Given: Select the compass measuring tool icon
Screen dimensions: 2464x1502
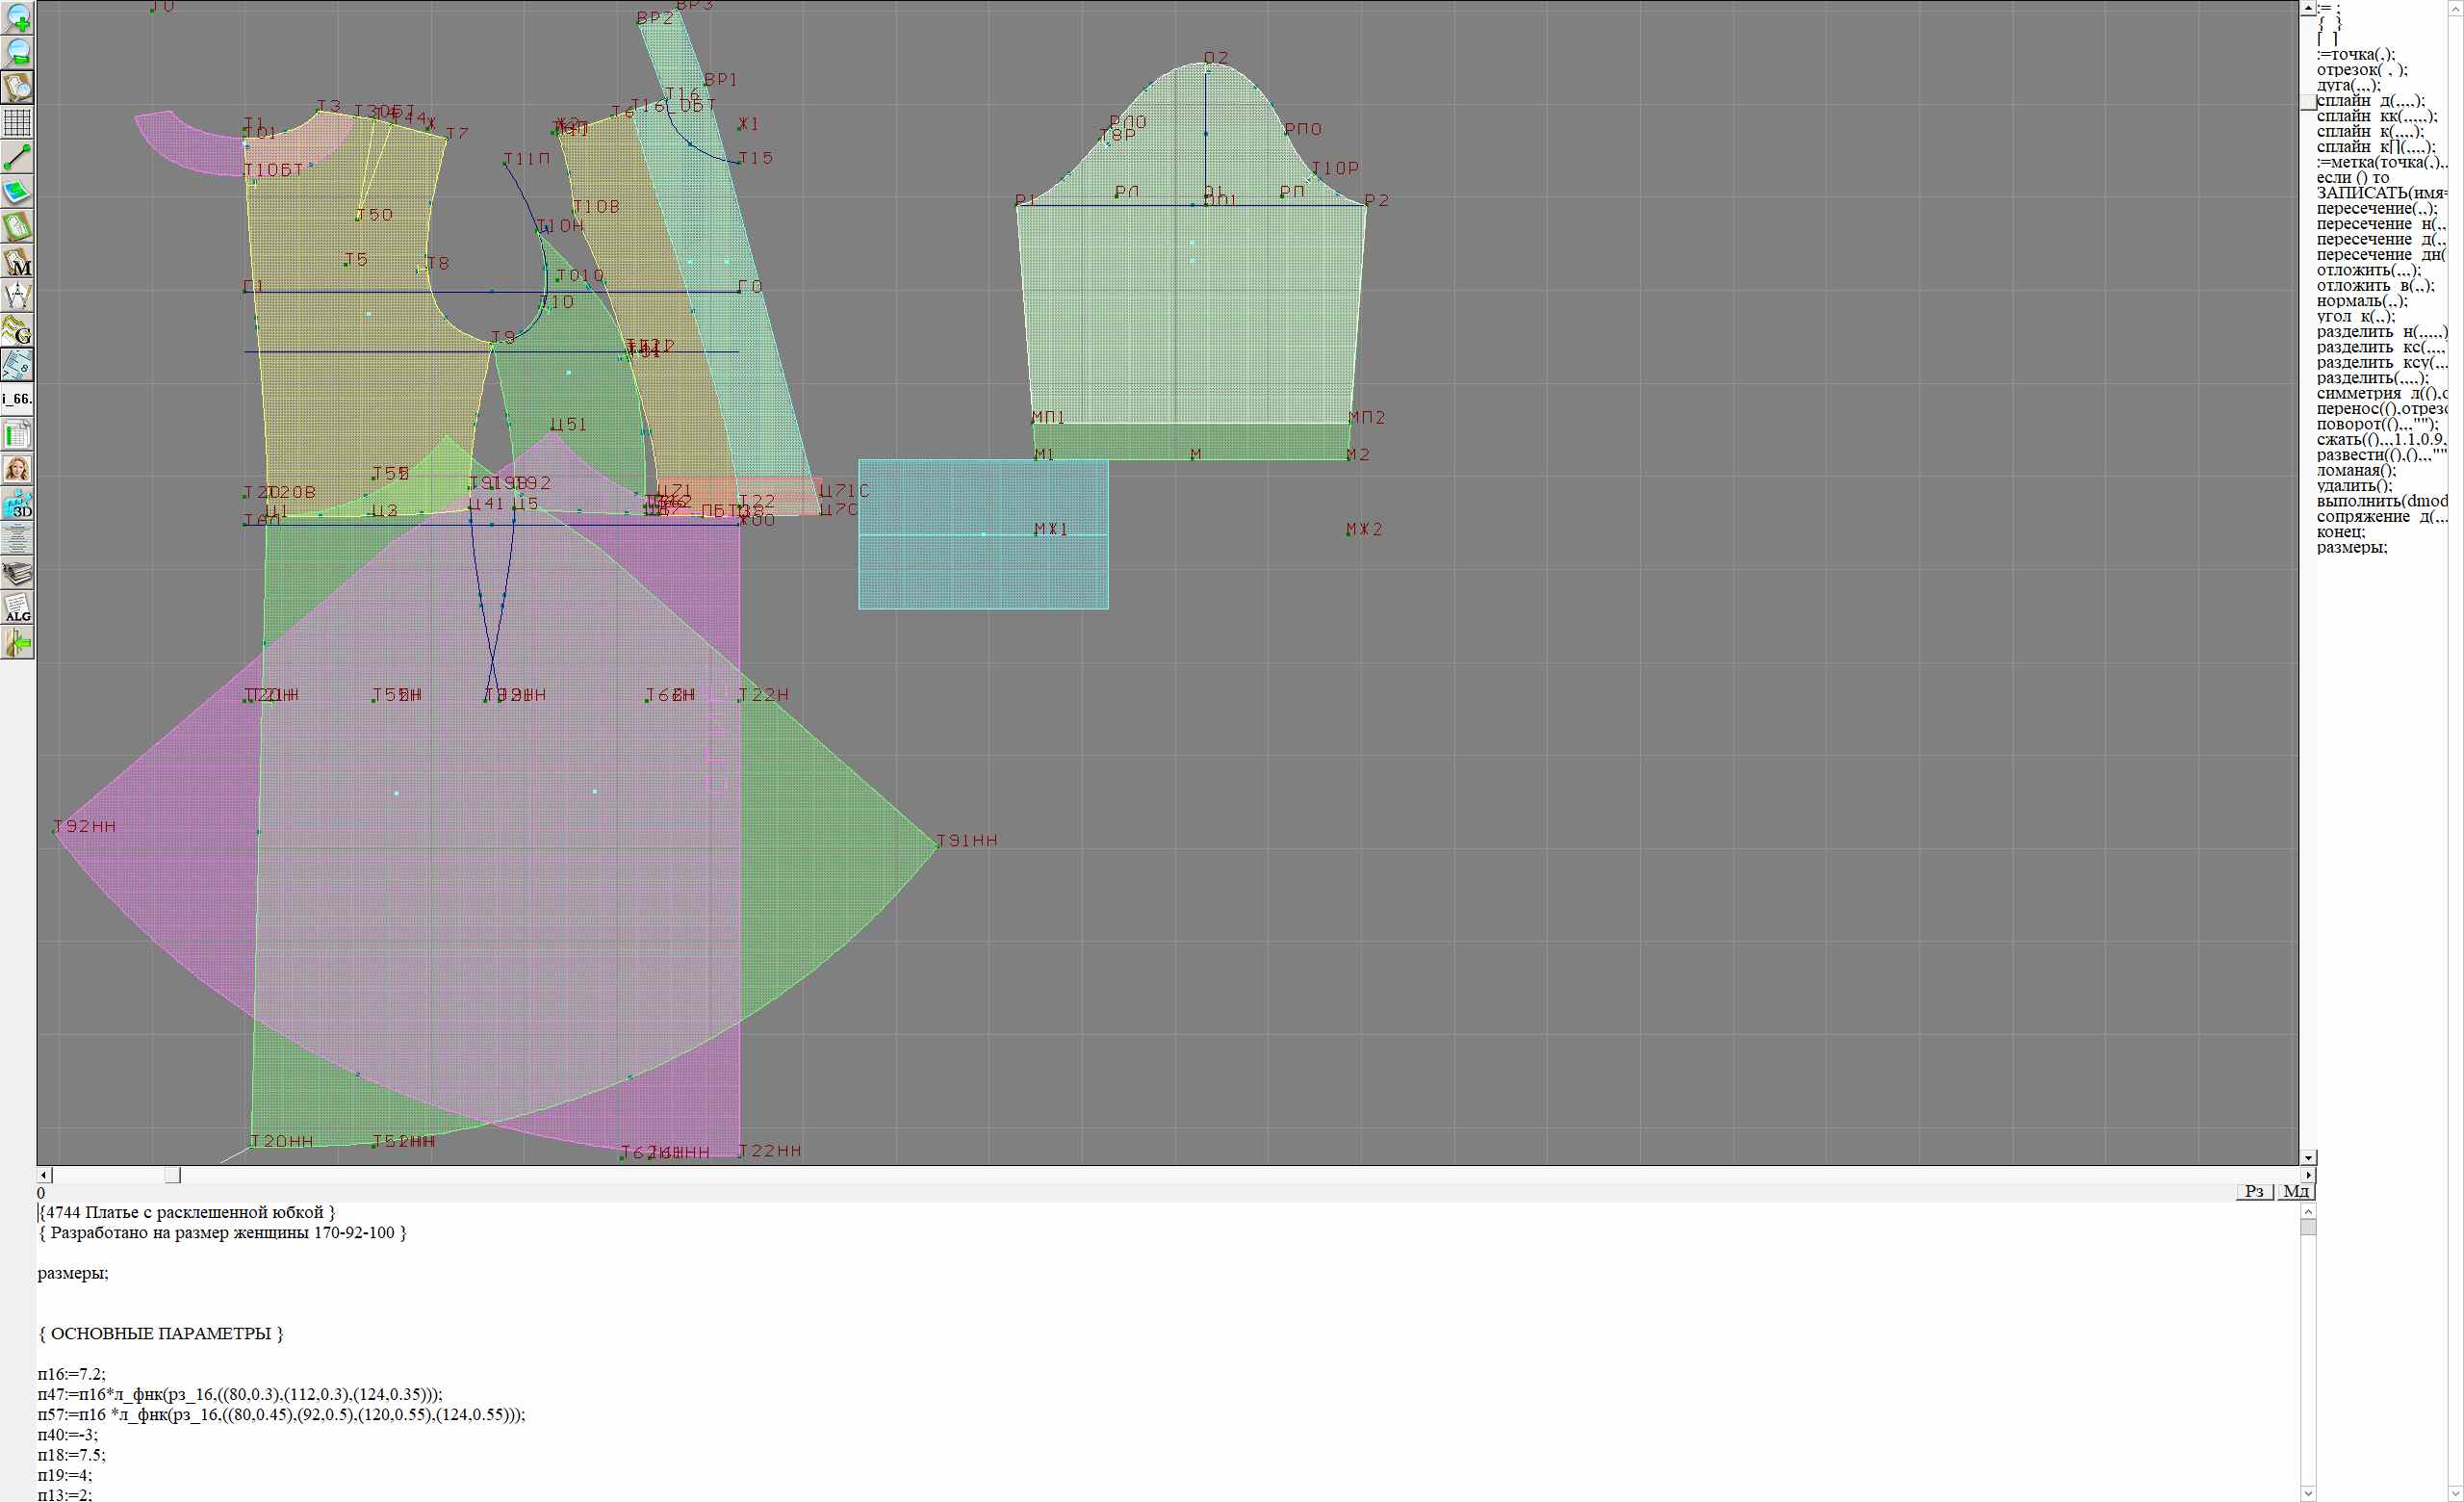Looking at the screenshot, I should pyautogui.click(x=18, y=296).
